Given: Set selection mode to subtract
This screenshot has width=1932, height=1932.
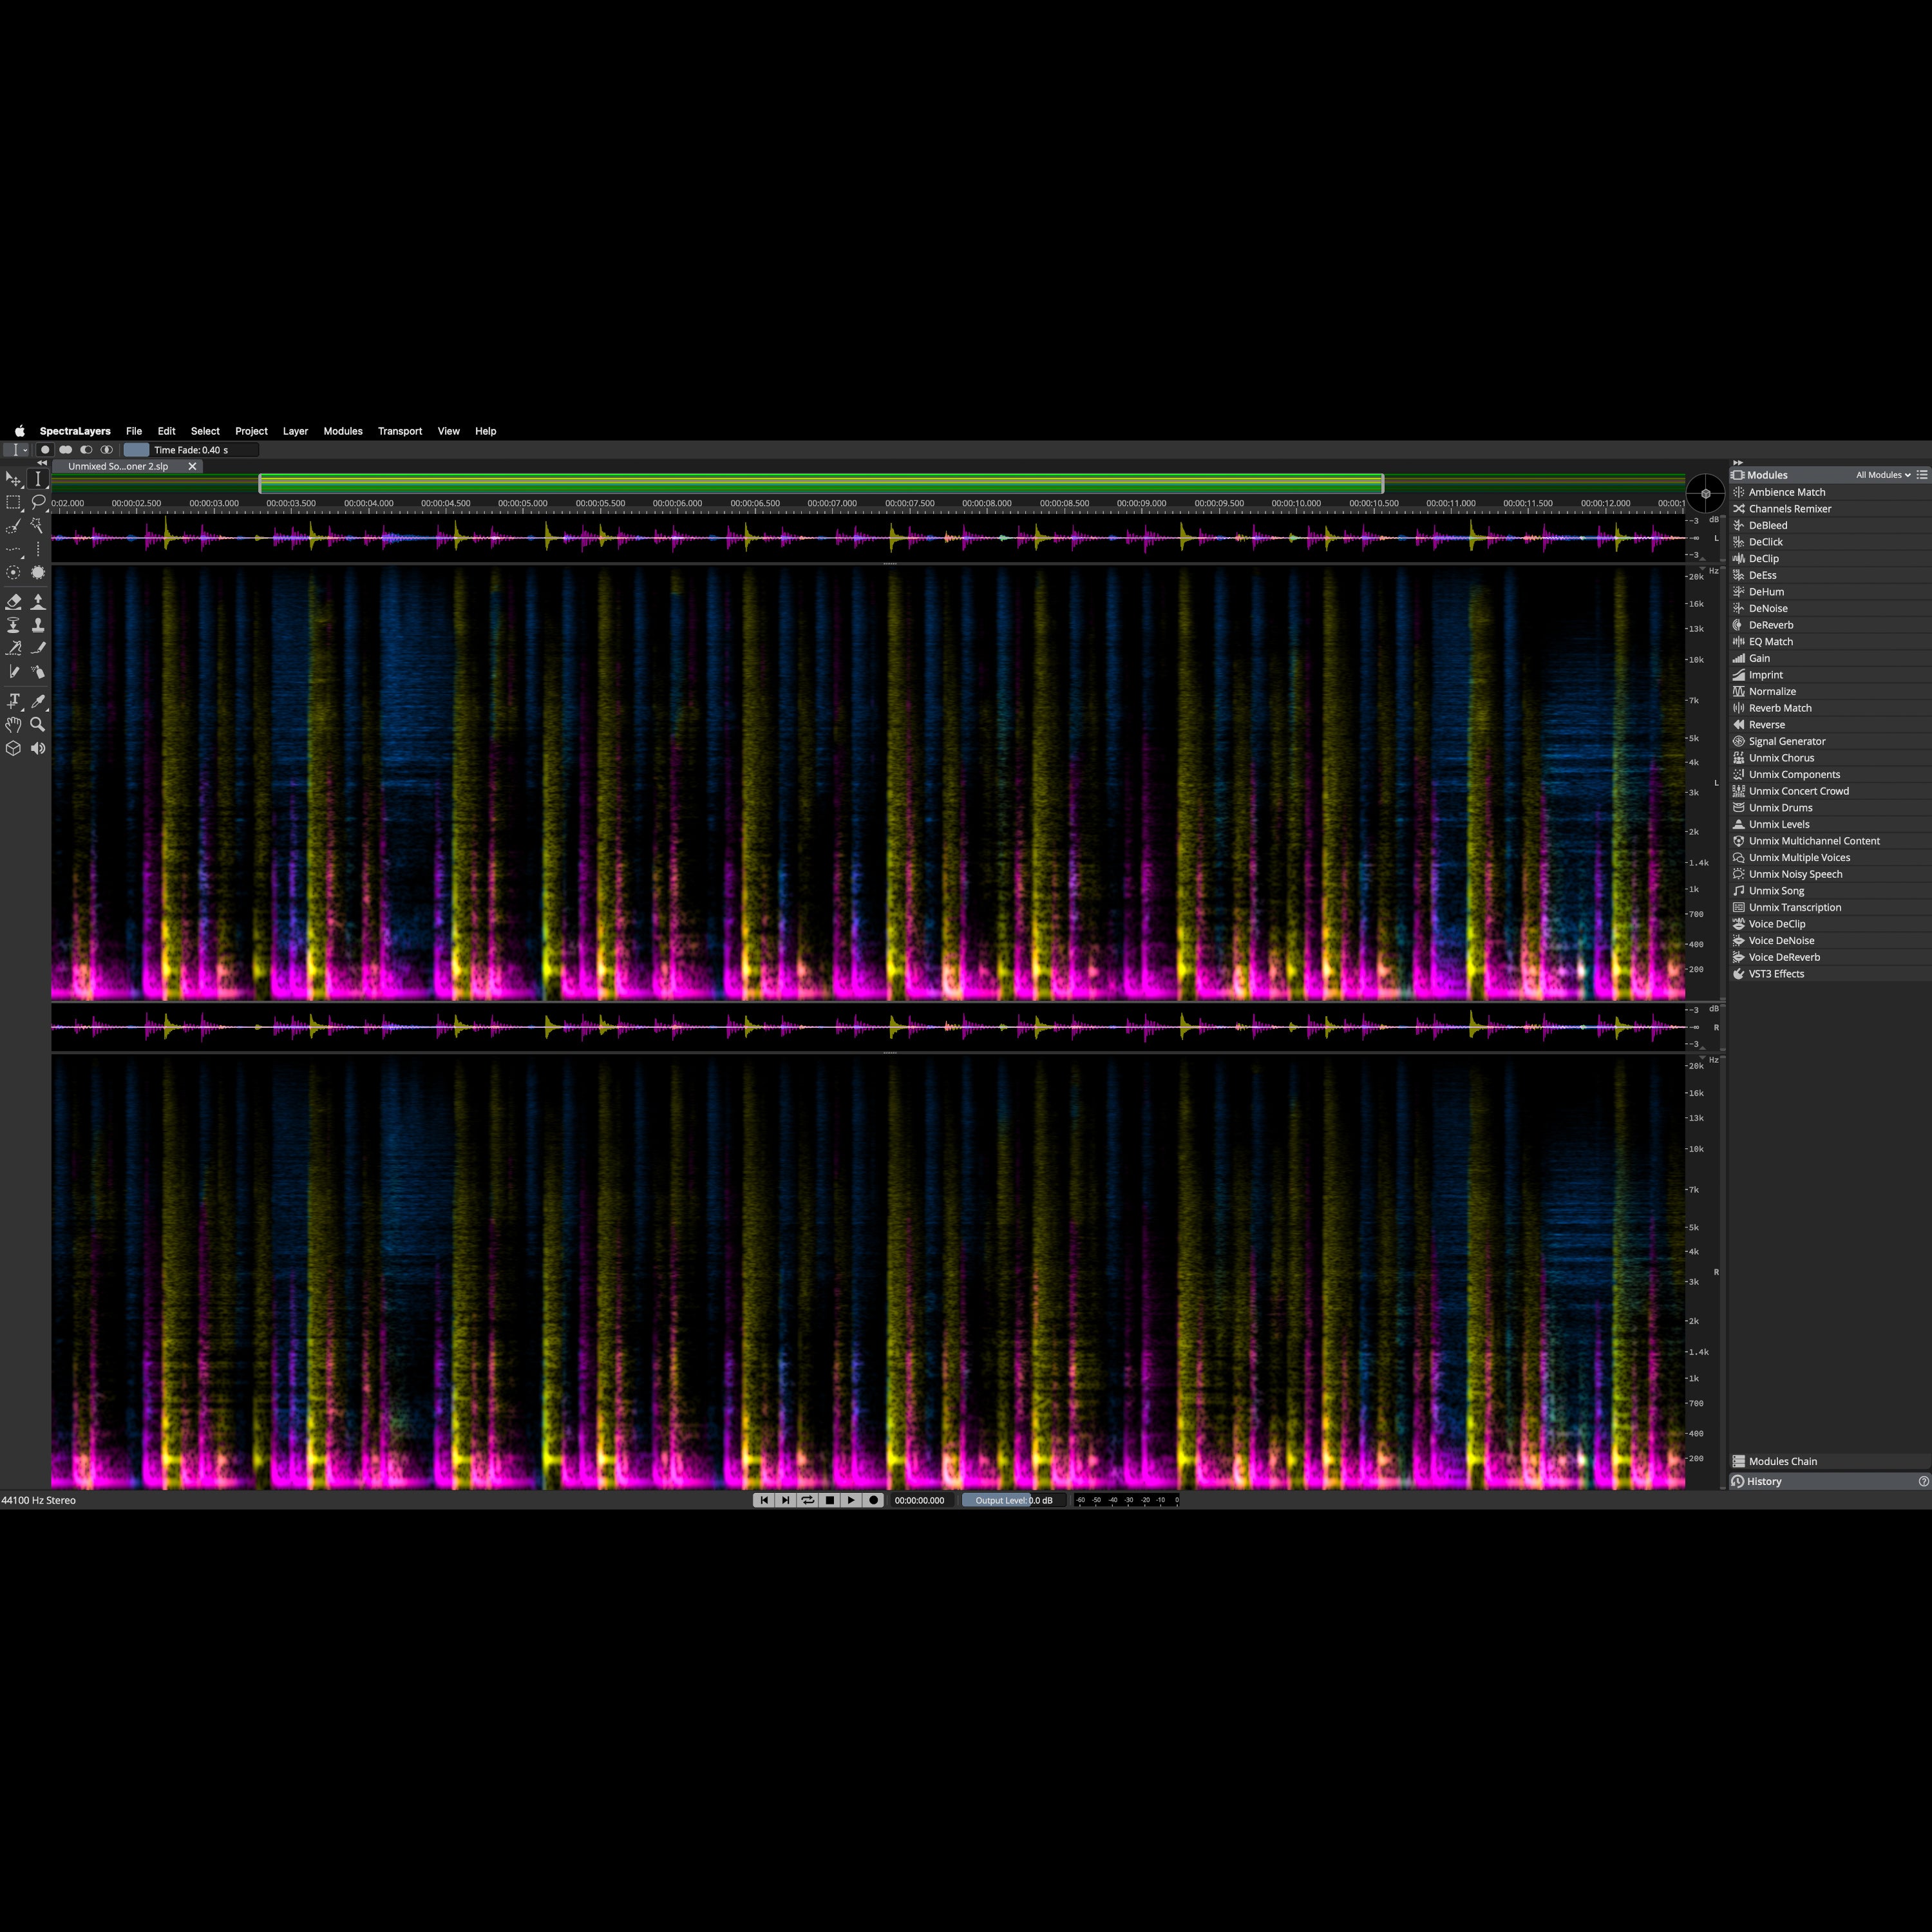Looking at the screenshot, I should [86, 450].
